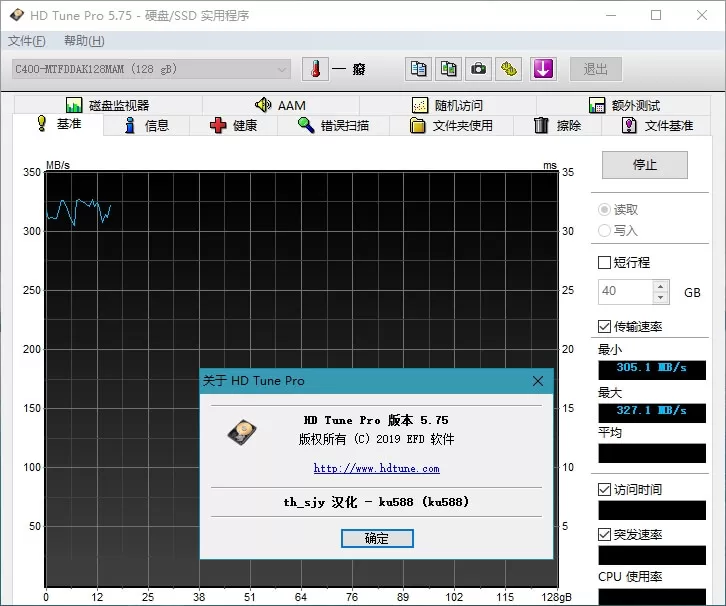
Task: Enable the 短行程 checkbox
Action: coord(604,262)
